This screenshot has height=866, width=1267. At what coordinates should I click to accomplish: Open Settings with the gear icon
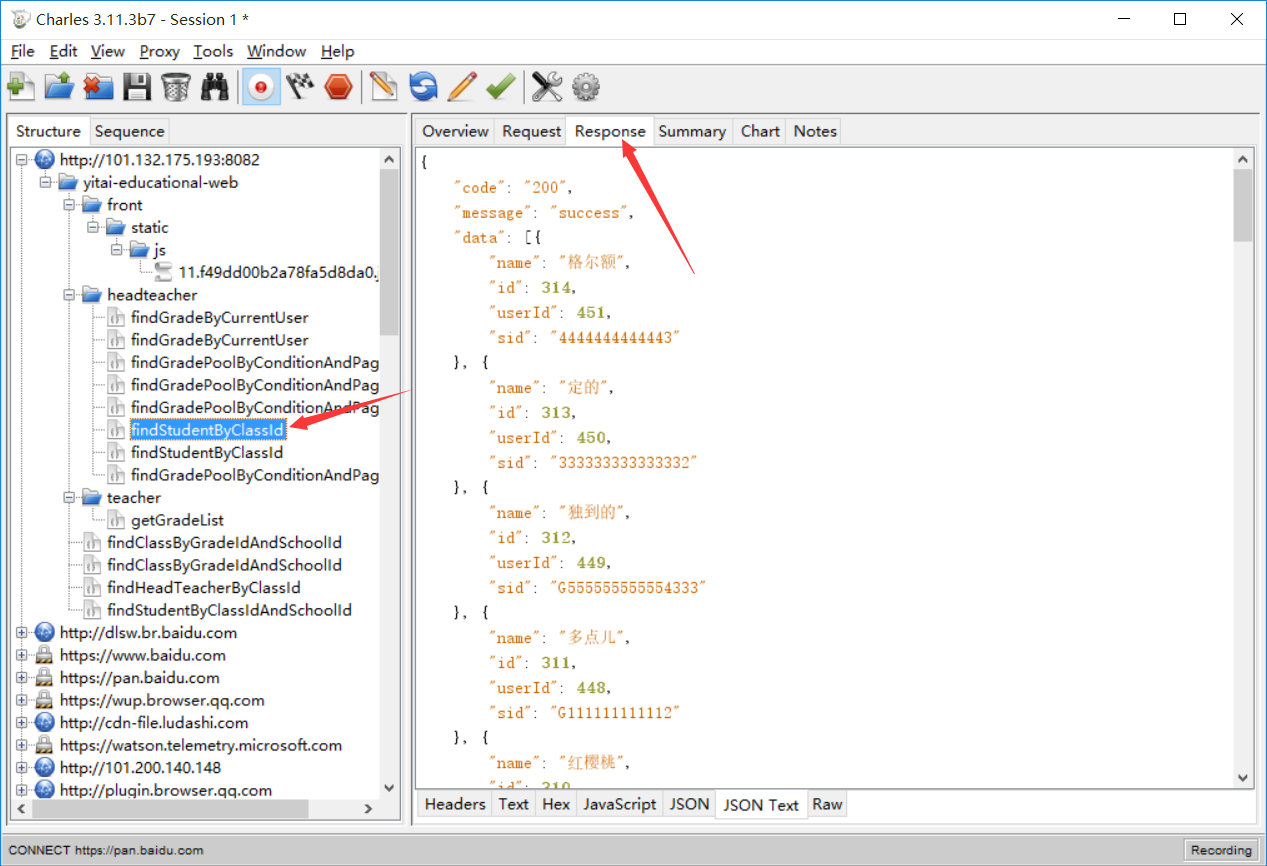click(x=585, y=86)
